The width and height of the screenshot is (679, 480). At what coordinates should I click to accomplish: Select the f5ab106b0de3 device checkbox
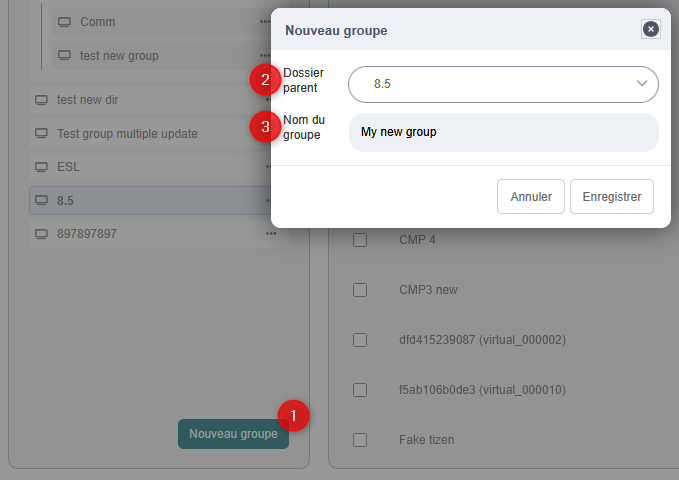point(360,390)
